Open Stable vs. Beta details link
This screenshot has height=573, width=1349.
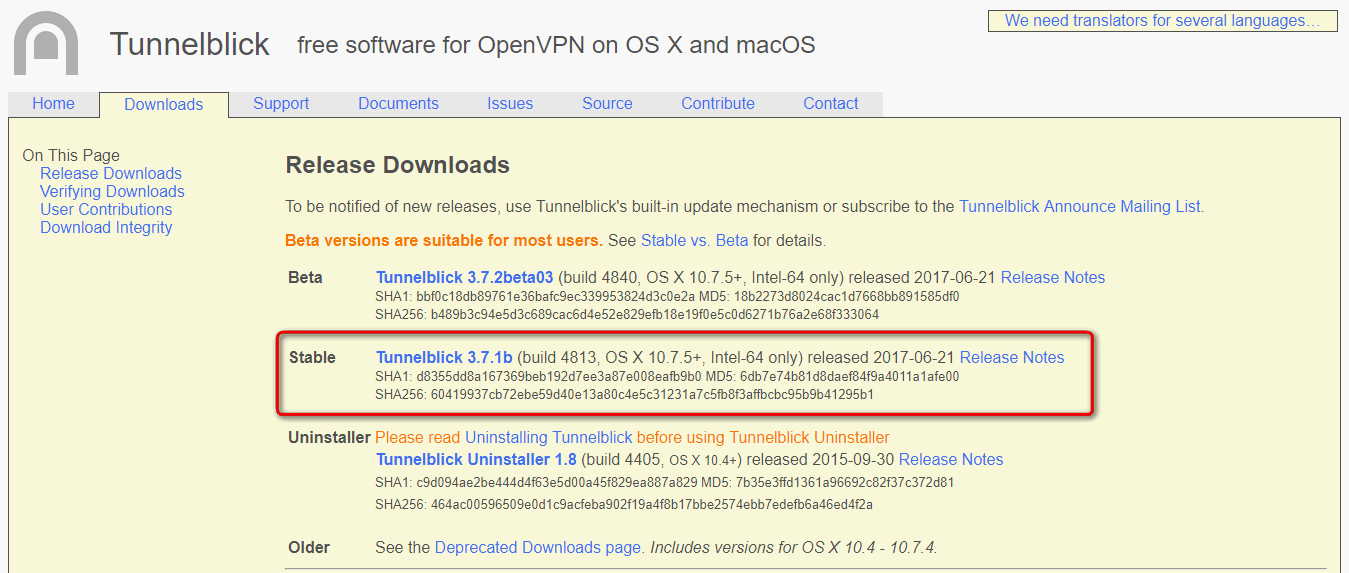click(694, 241)
